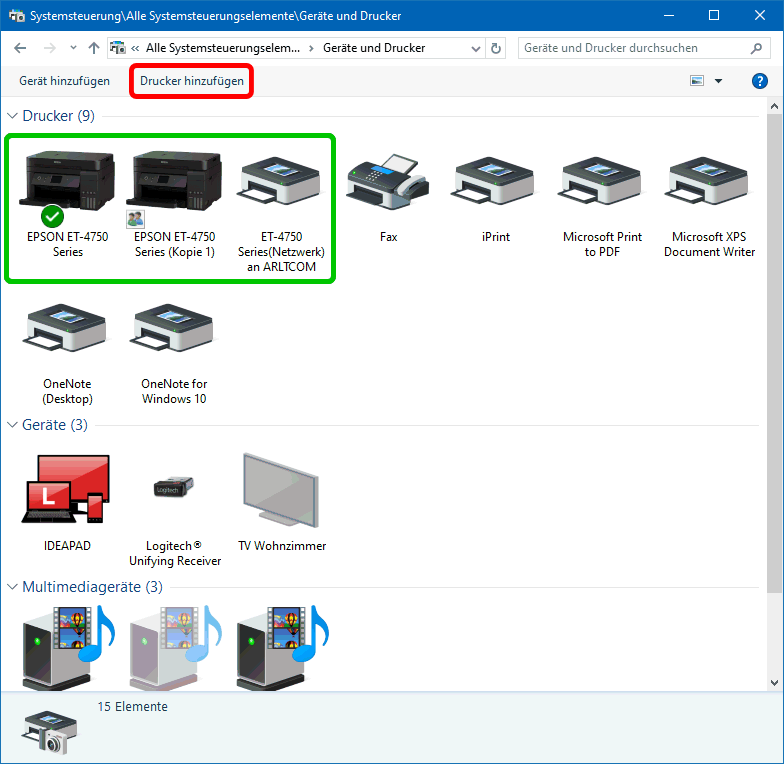Click Gerät hinzufügen in the toolbar
This screenshot has width=784, height=764.
point(65,81)
